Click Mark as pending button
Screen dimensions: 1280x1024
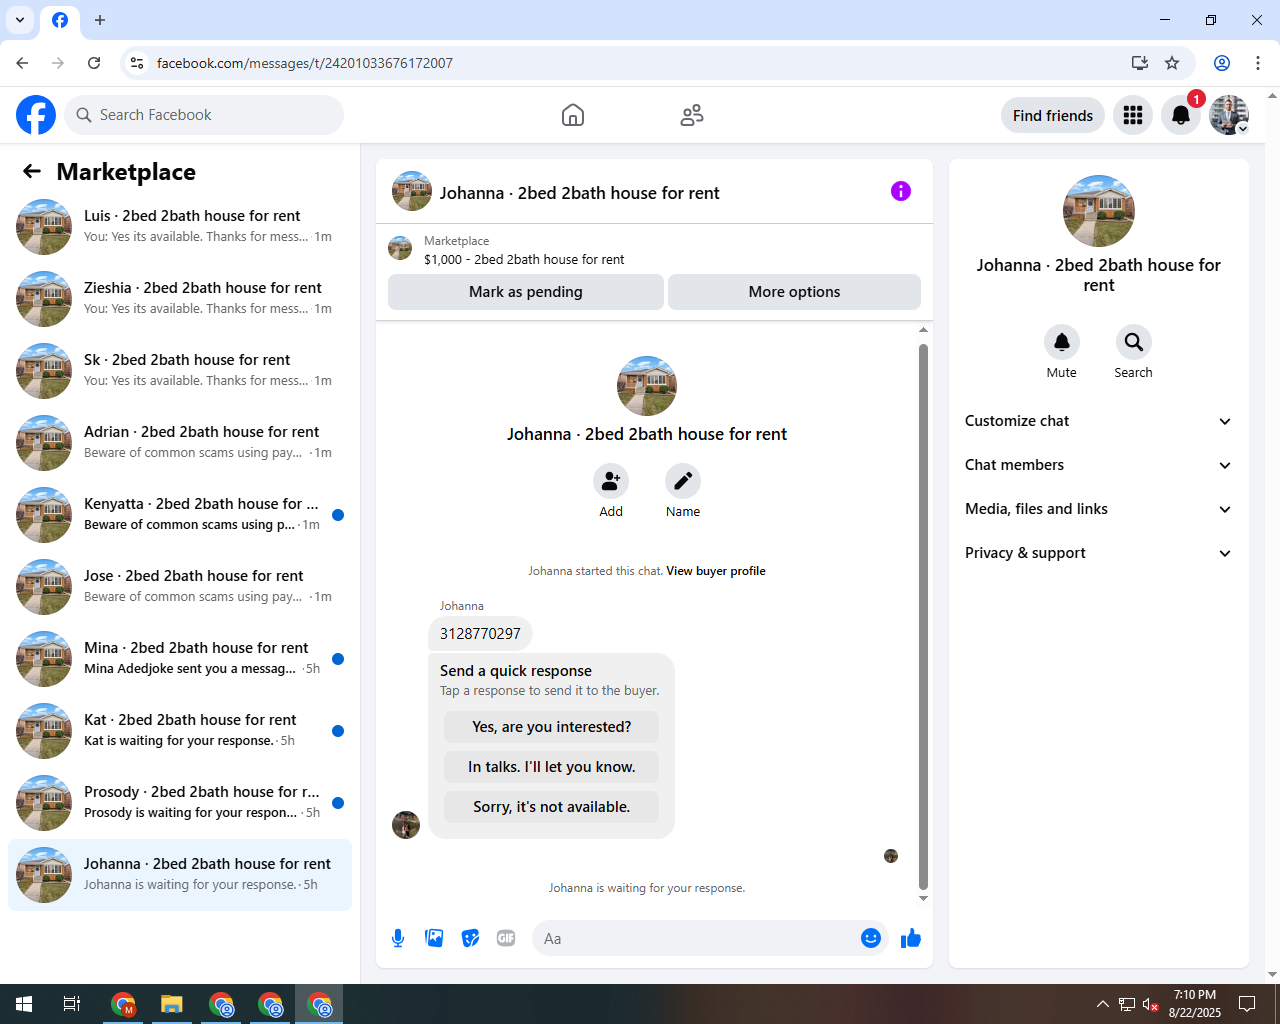click(526, 292)
